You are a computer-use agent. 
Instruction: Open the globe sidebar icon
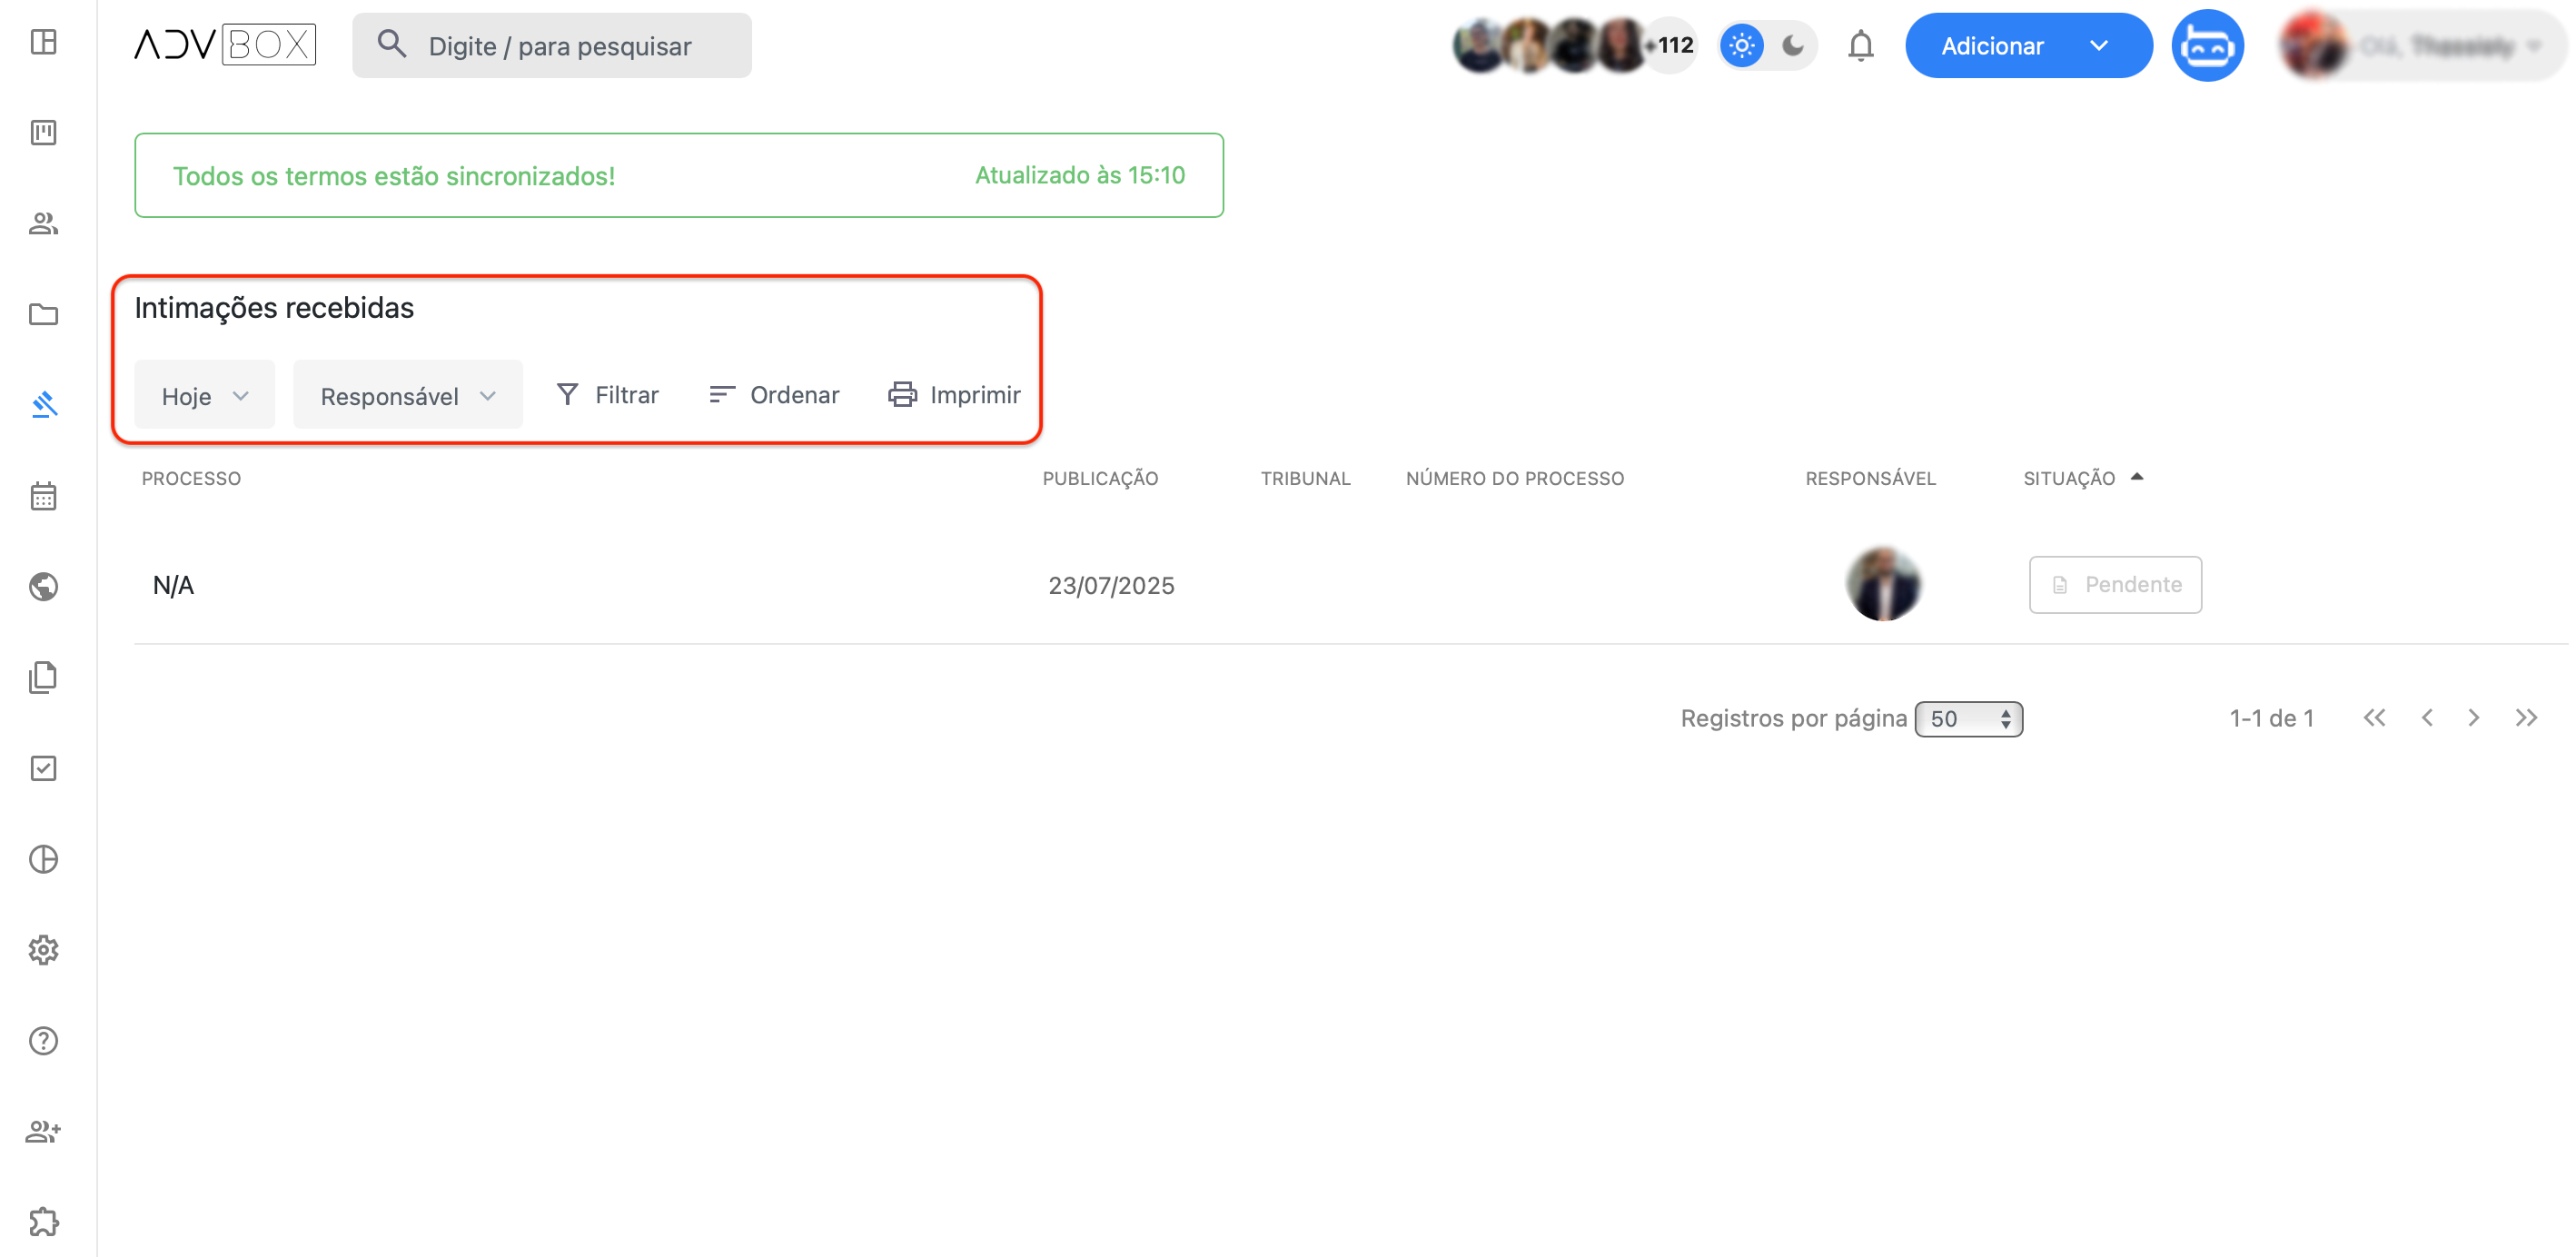(x=43, y=586)
